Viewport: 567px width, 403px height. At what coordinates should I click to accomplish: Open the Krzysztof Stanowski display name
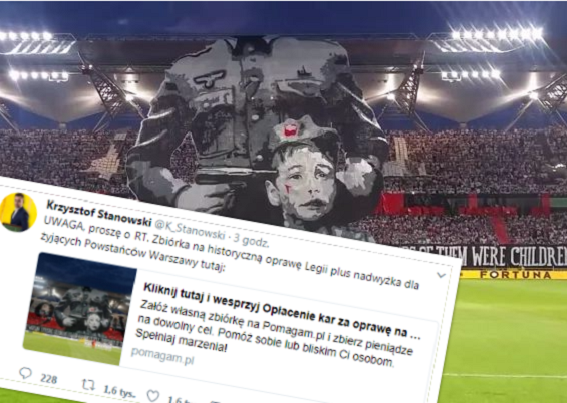(x=99, y=212)
